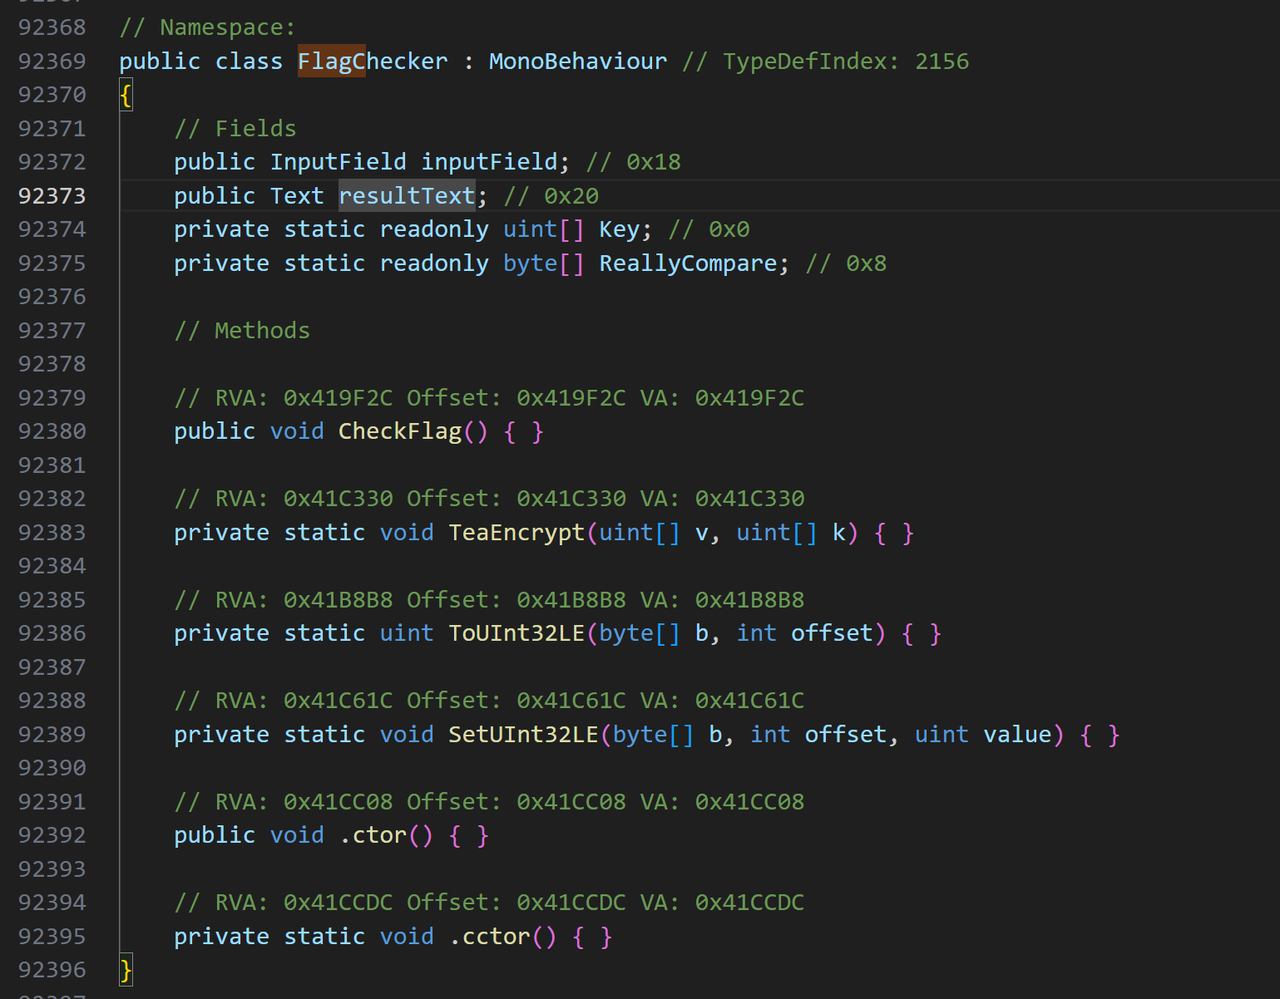This screenshot has height=999, width=1280.
Task: Click line number 92383 in the gutter
Action: tap(52, 533)
